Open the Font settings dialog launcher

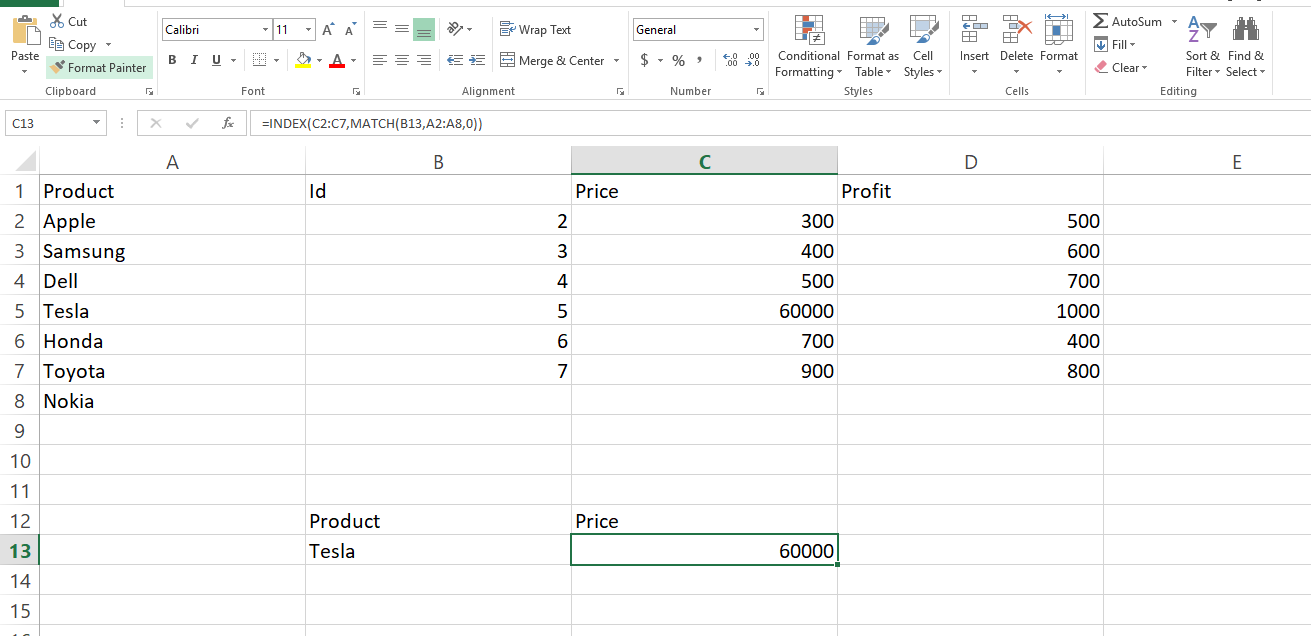(x=356, y=91)
